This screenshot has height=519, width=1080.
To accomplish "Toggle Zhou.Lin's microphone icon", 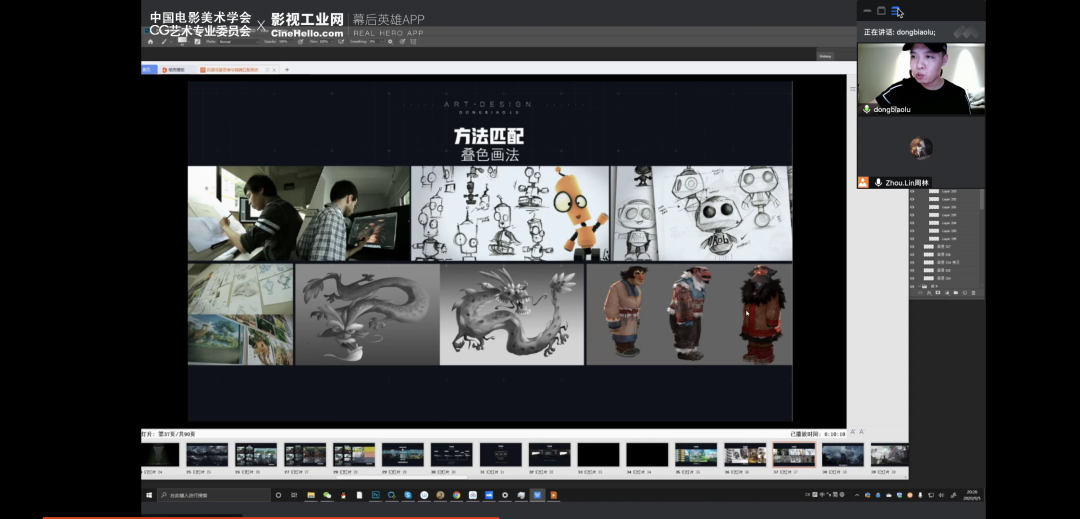I will click(x=878, y=182).
